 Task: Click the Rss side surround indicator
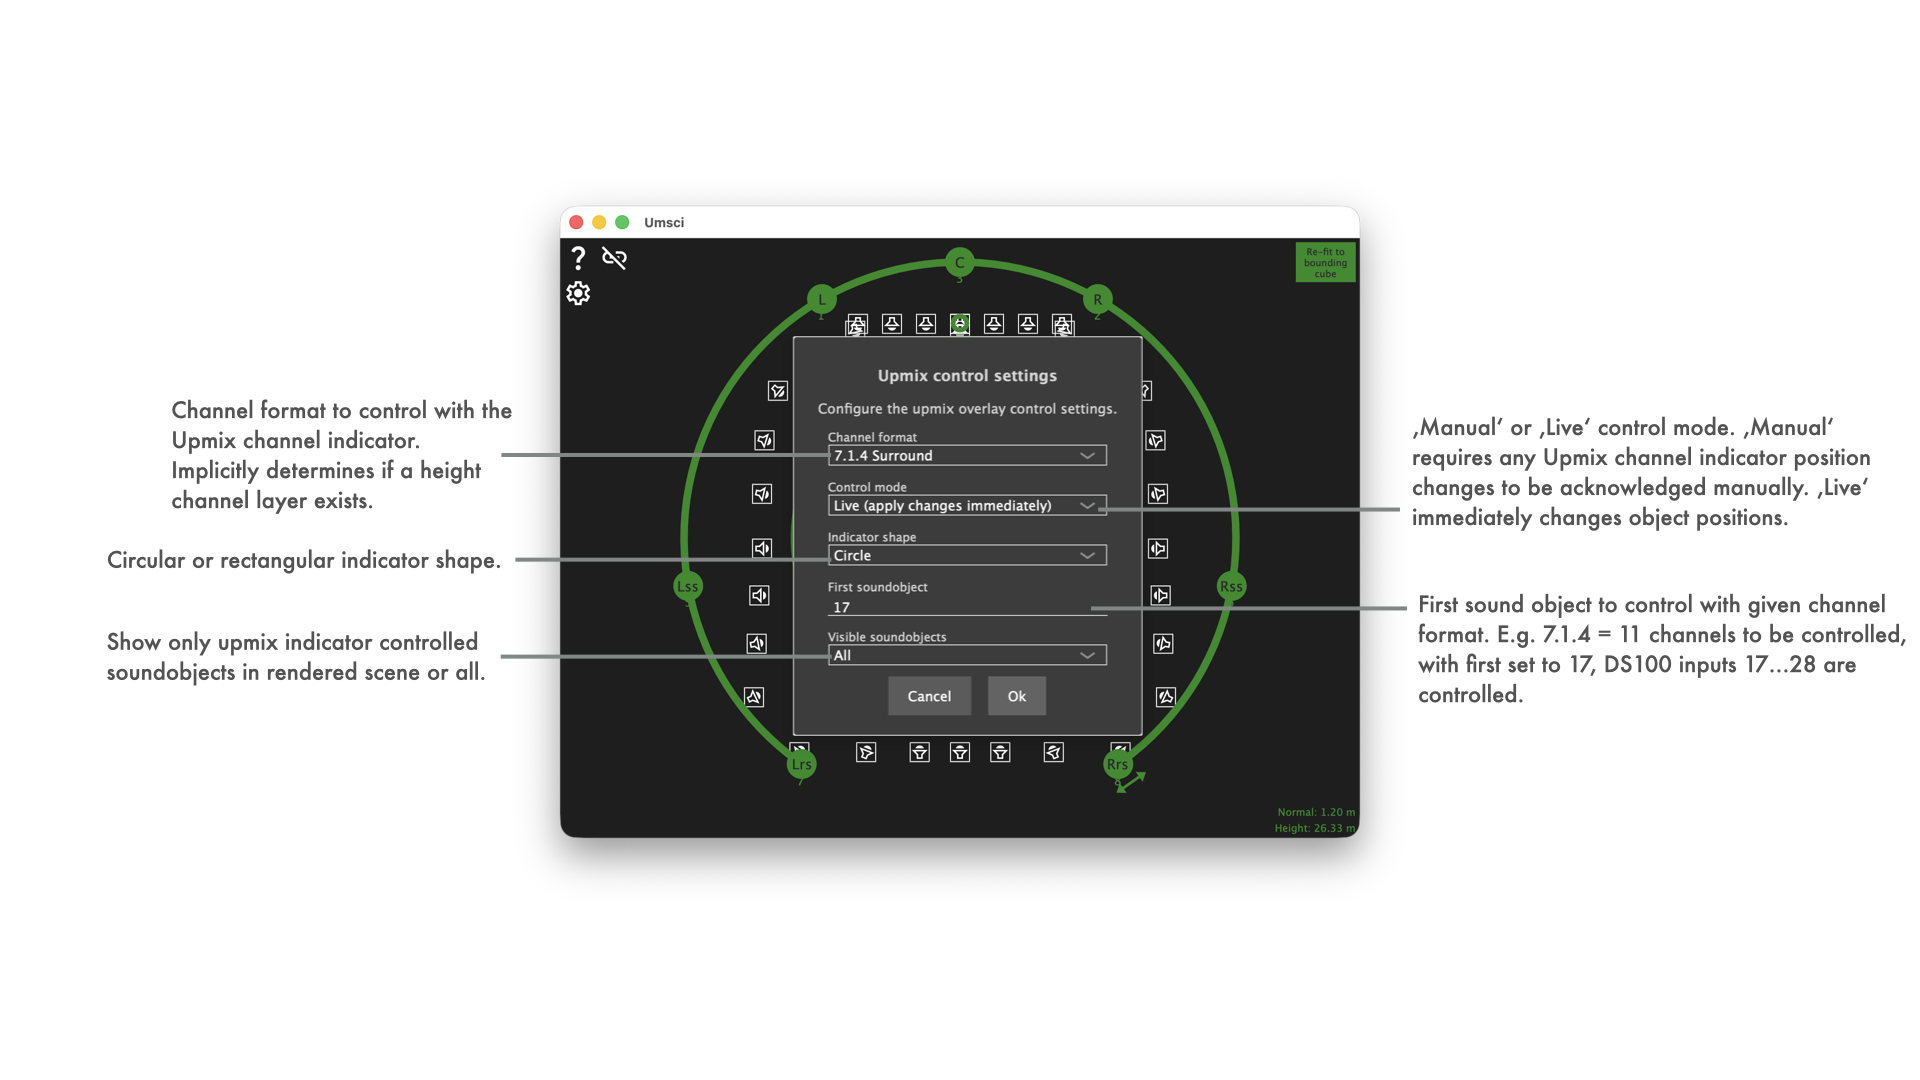tap(1231, 586)
